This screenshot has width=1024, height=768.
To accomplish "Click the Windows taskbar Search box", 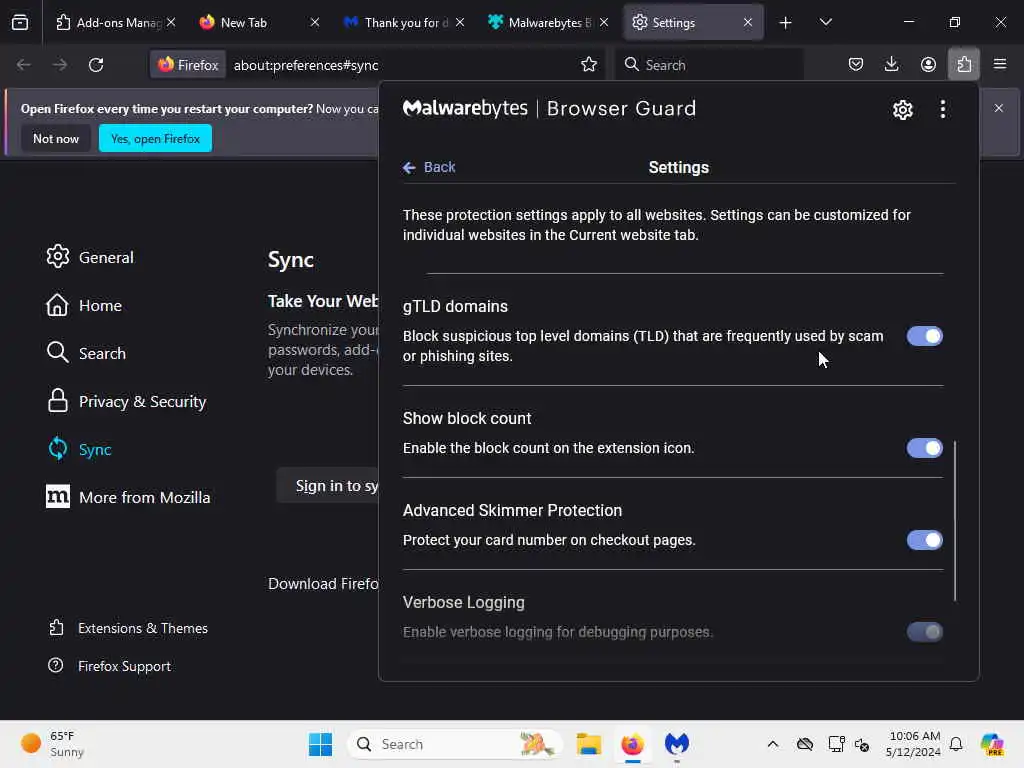I will [x=455, y=744].
